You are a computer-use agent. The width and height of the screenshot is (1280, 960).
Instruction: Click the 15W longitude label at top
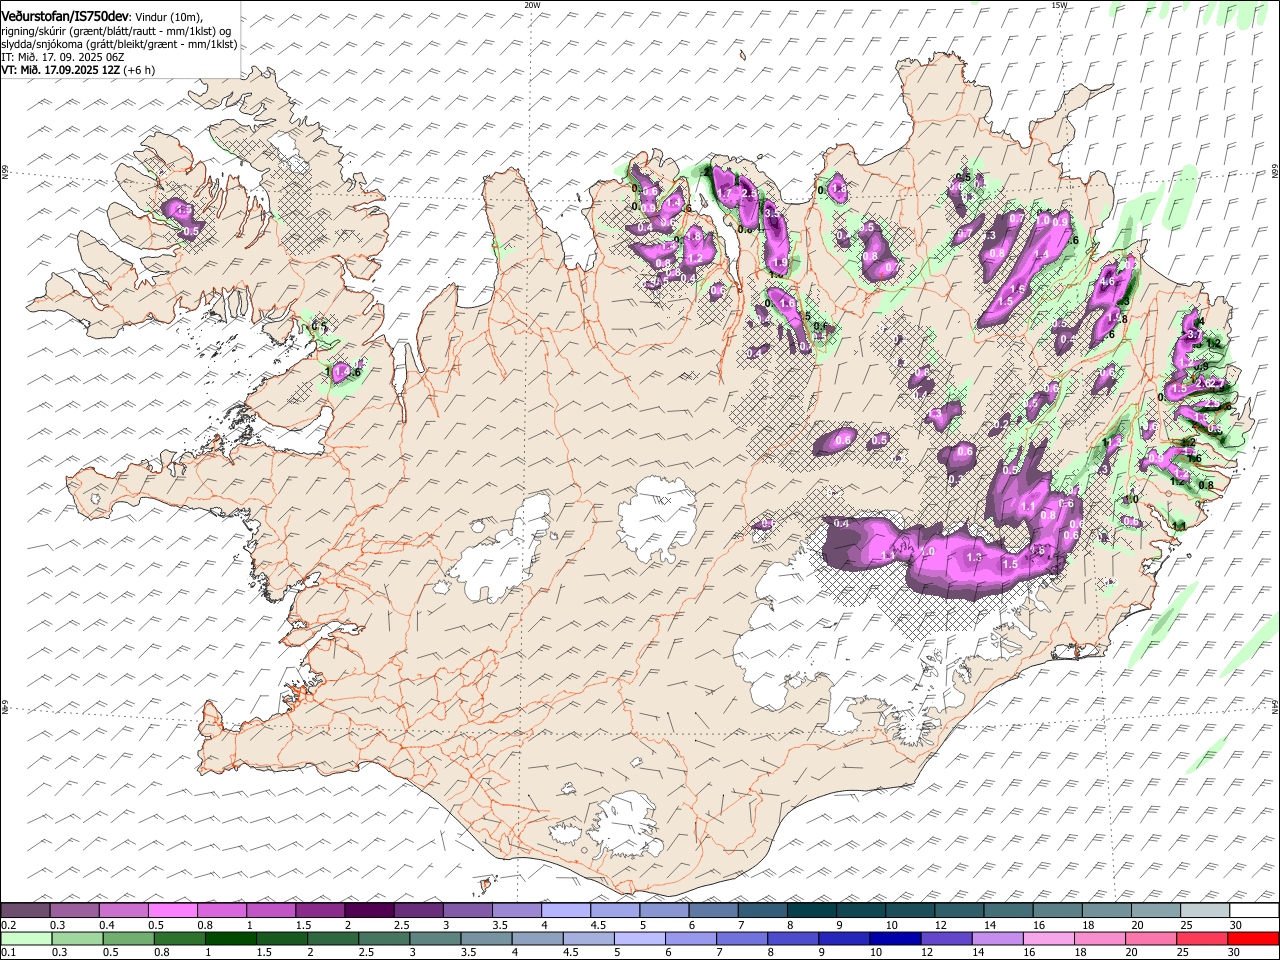pos(1059,5)
